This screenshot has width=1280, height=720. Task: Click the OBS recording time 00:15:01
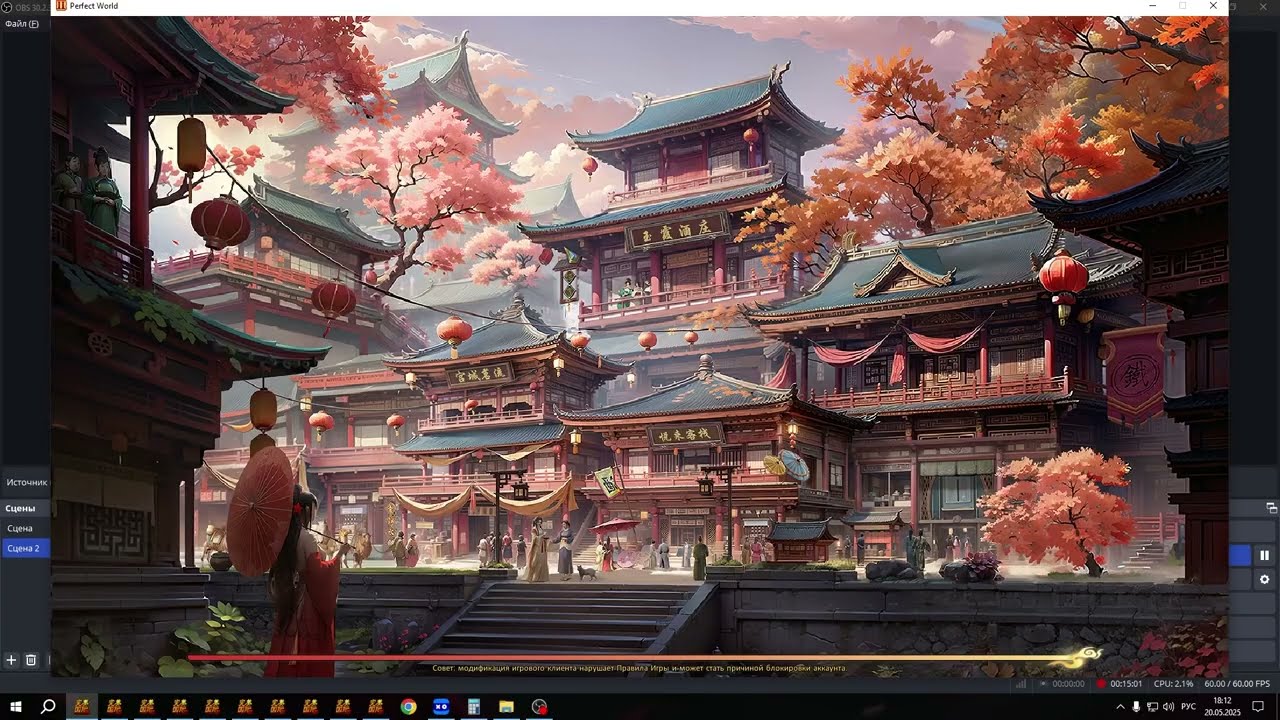click(x=1126, y=684)
